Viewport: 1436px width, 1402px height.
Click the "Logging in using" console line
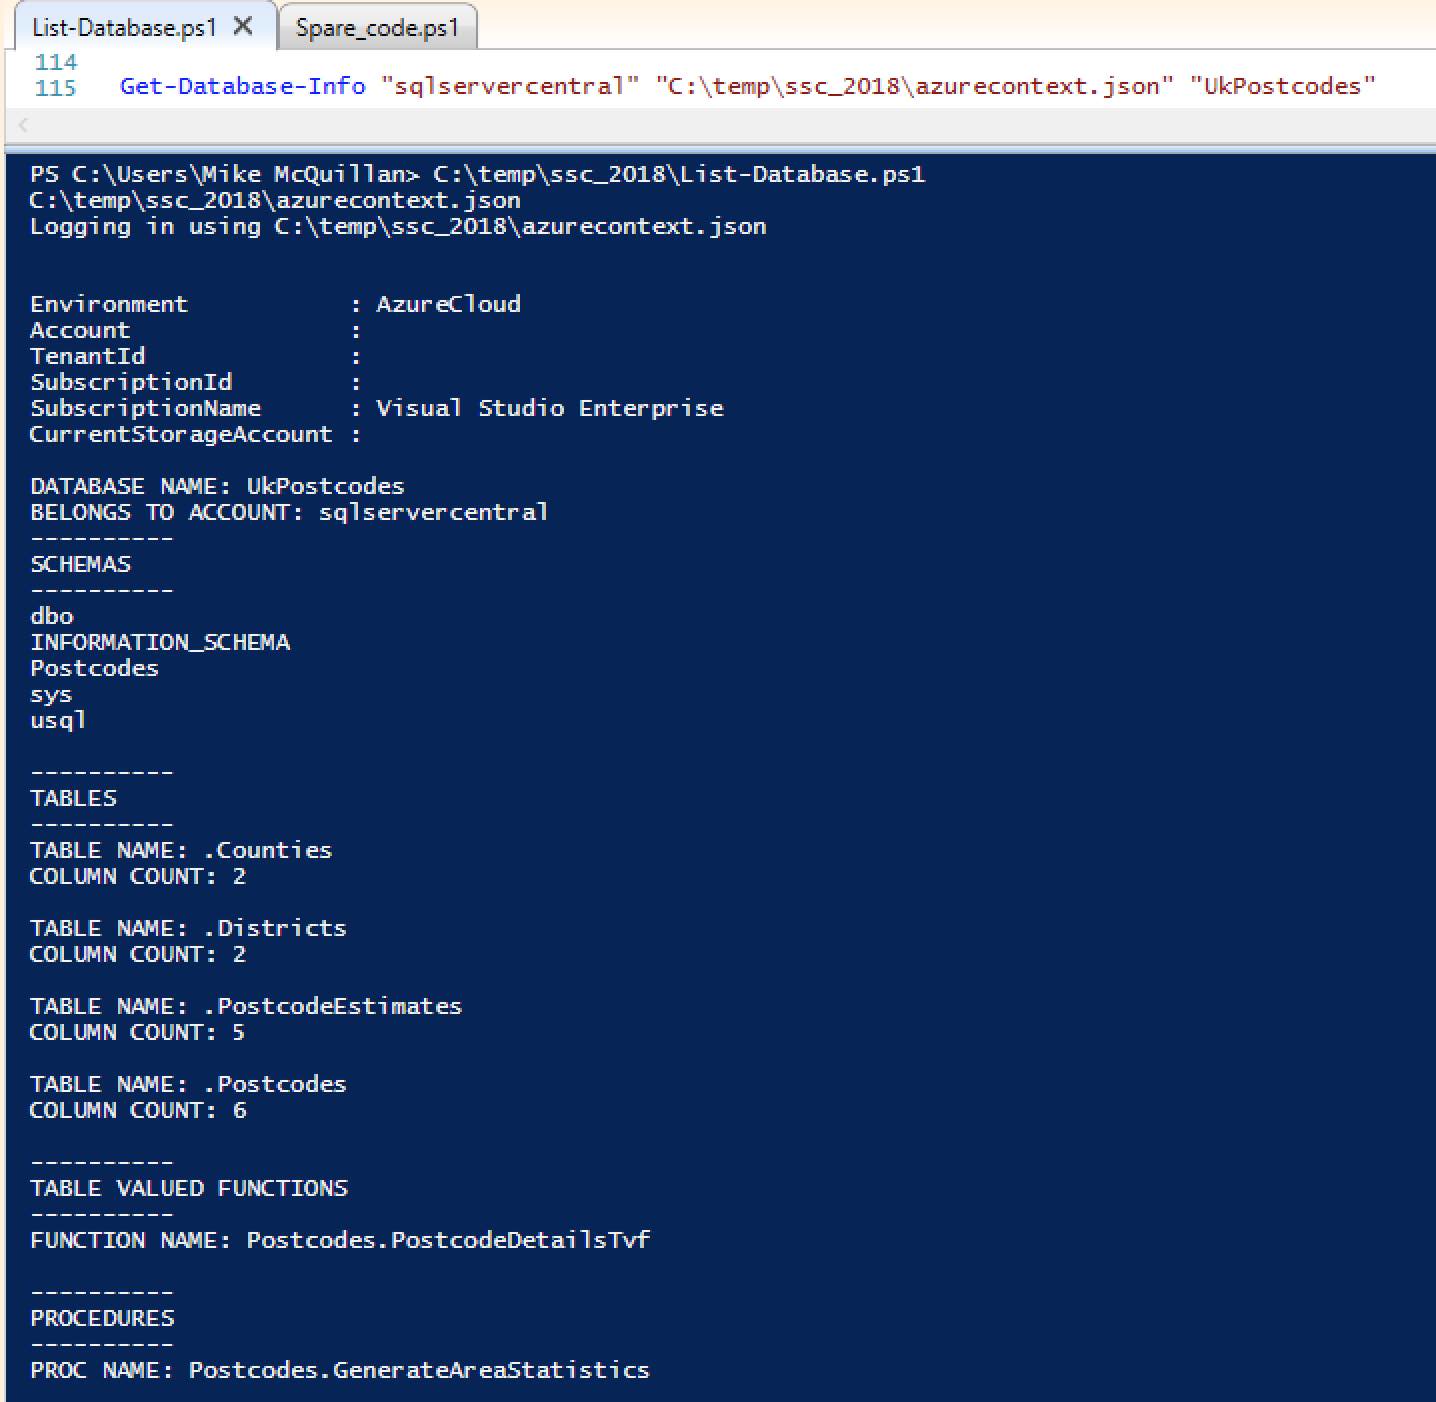point(398,226)
